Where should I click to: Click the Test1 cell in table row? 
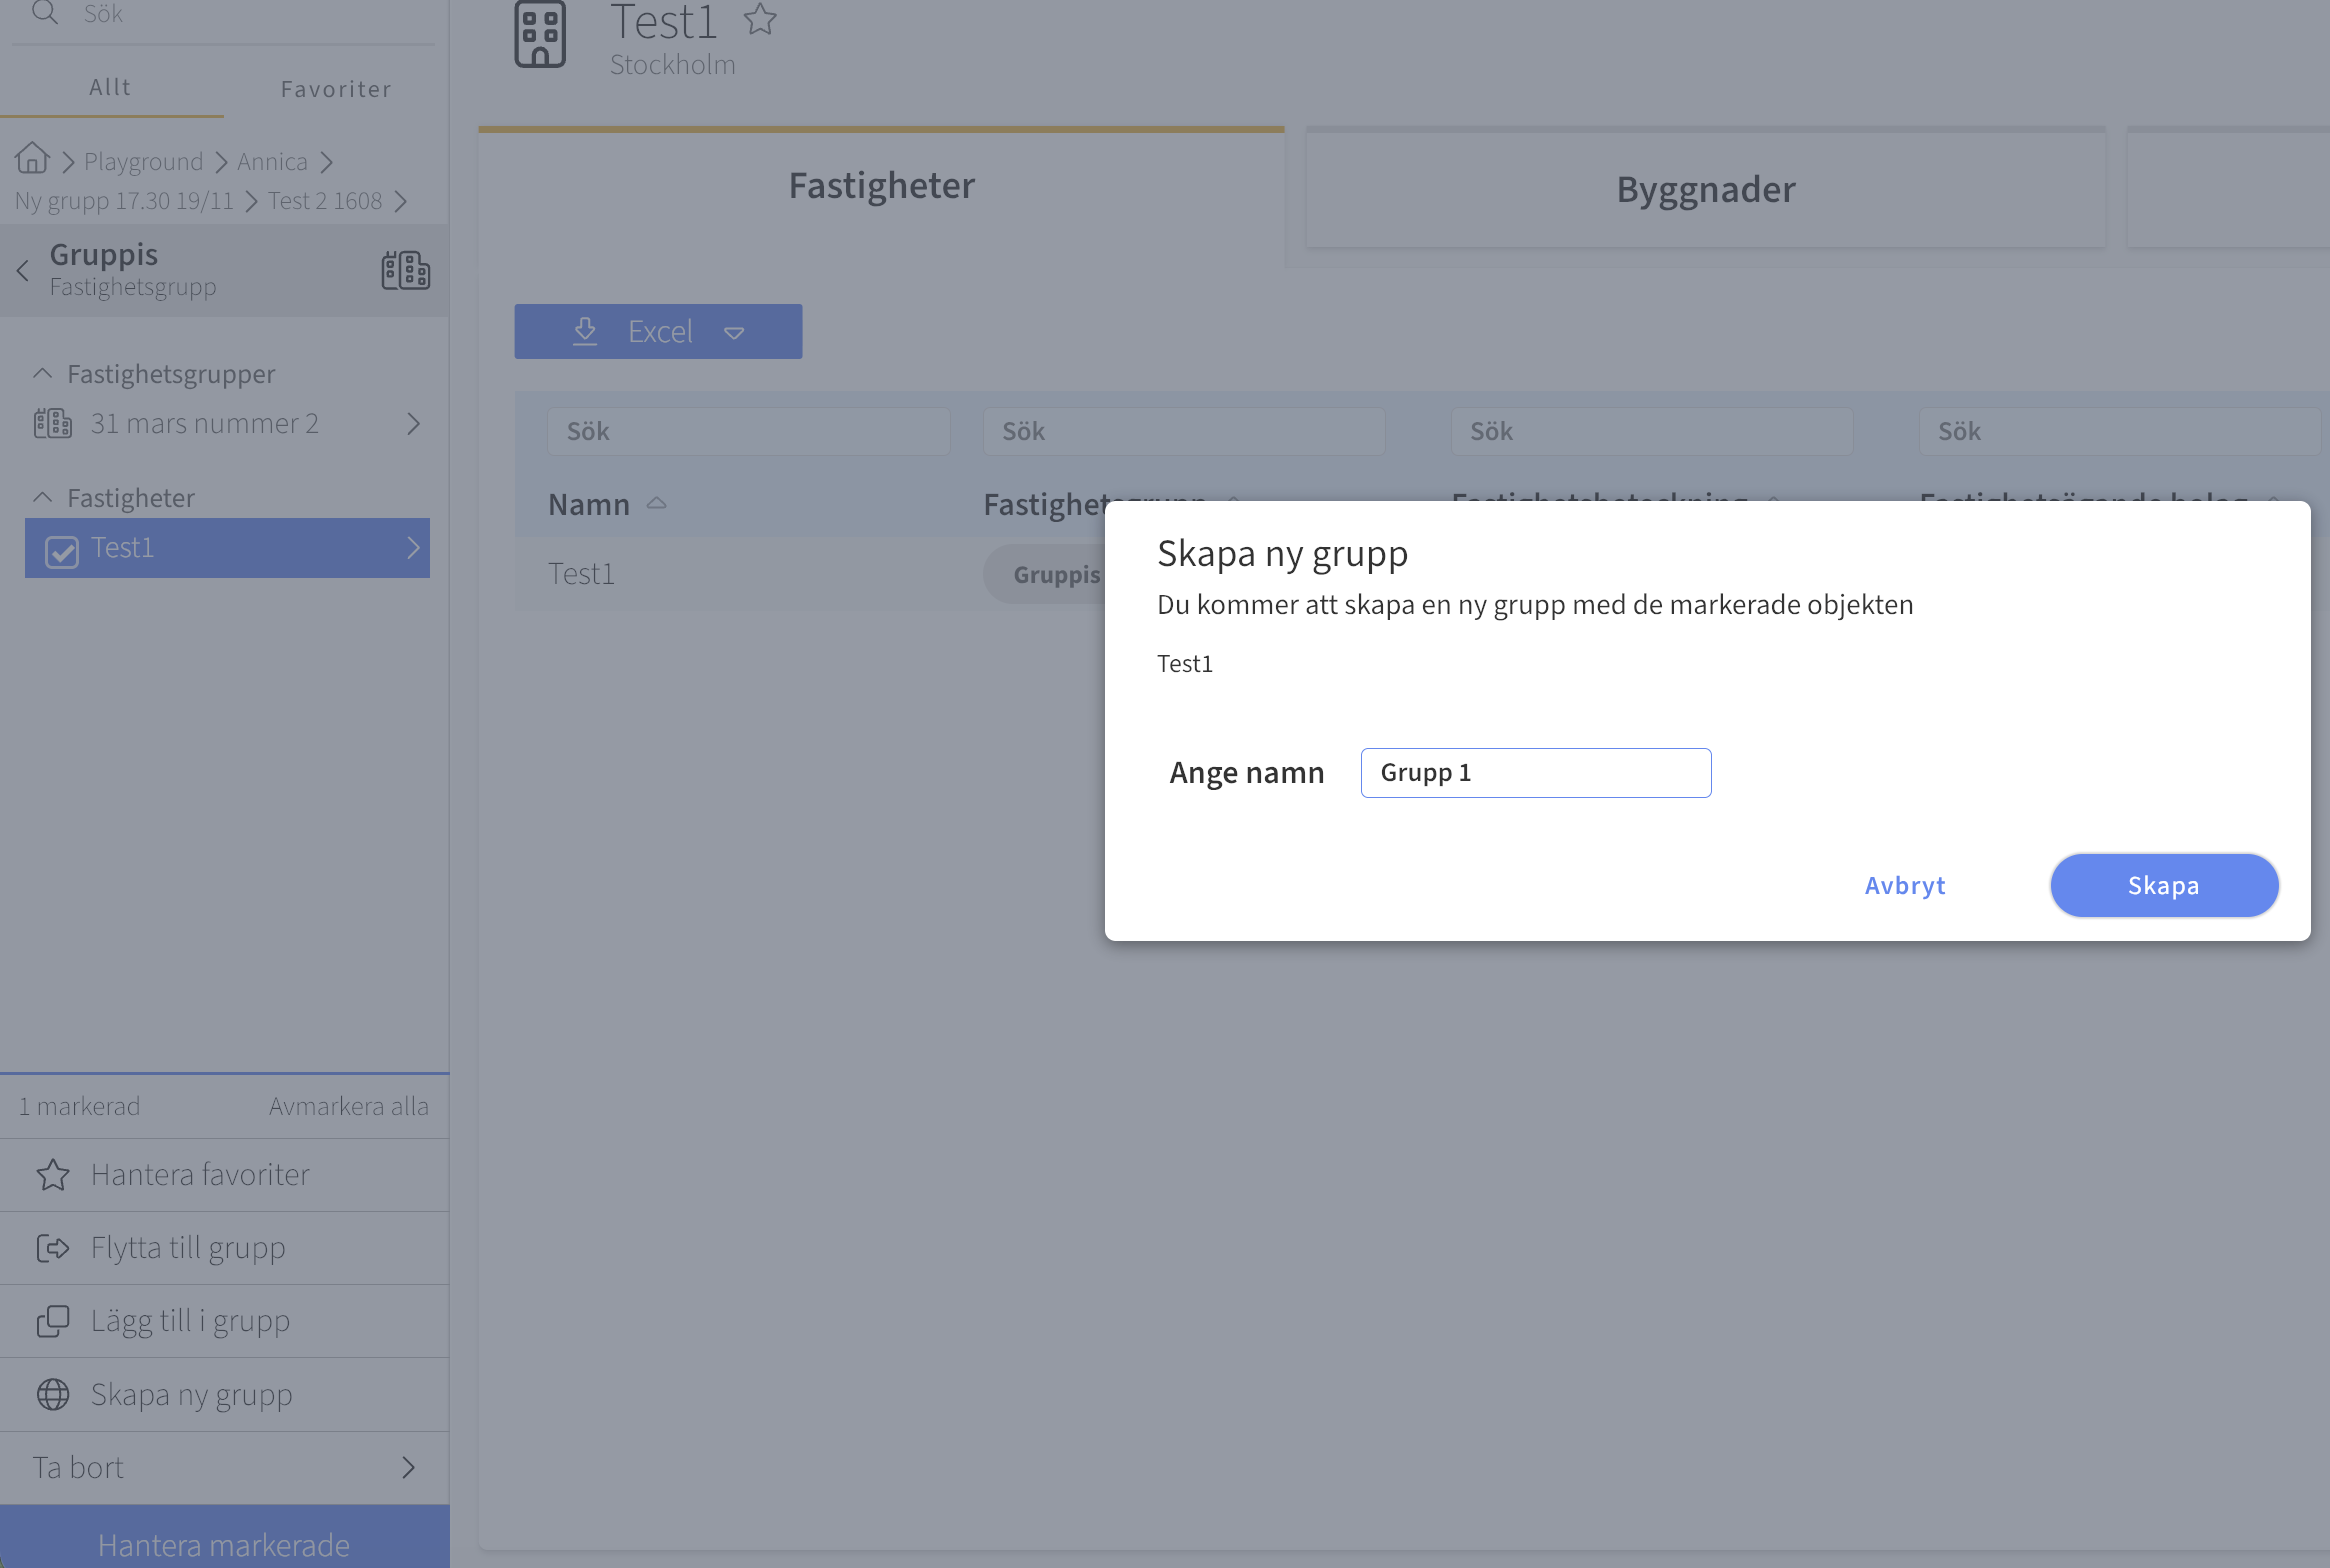coord(581,574)
